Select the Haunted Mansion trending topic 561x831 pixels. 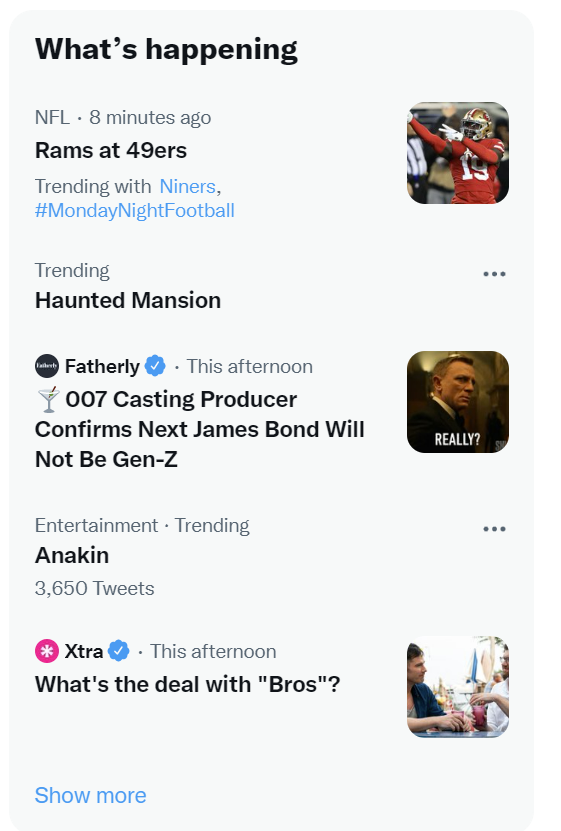point(128,300)
